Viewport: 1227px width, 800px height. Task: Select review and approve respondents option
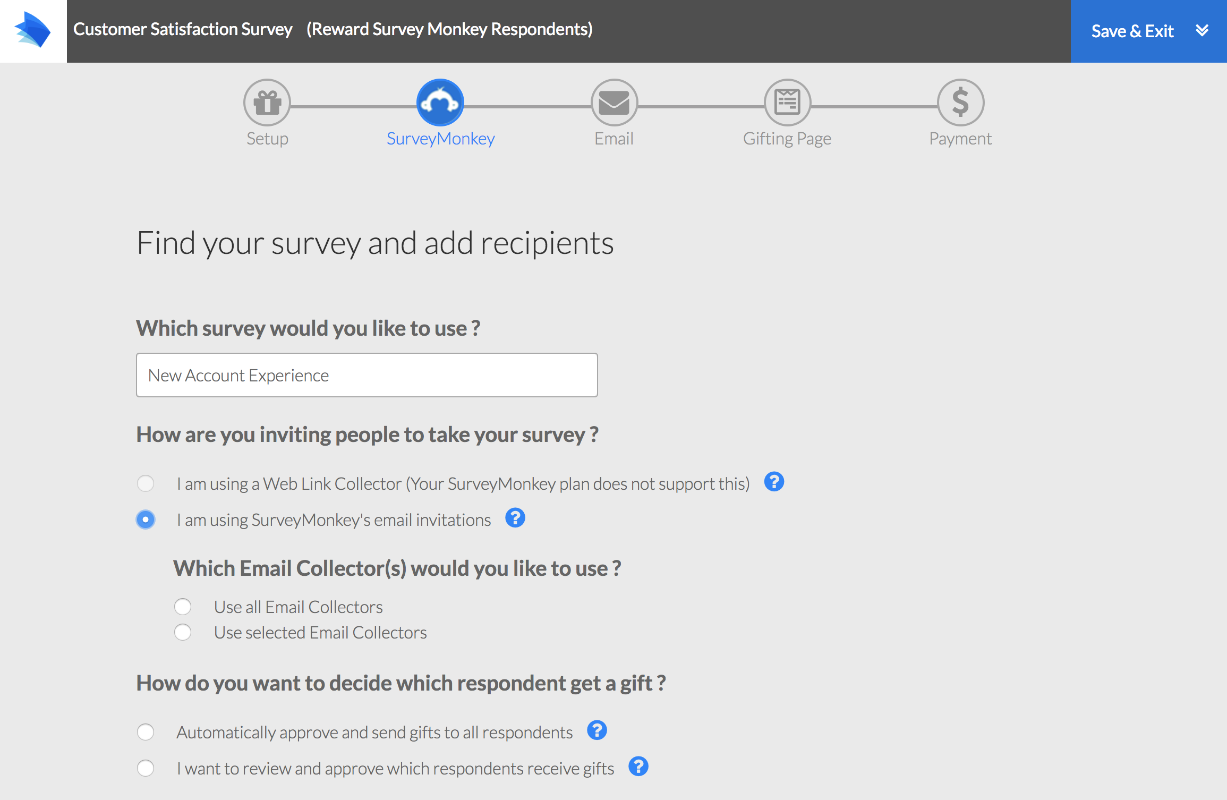[x=146, y=768]
